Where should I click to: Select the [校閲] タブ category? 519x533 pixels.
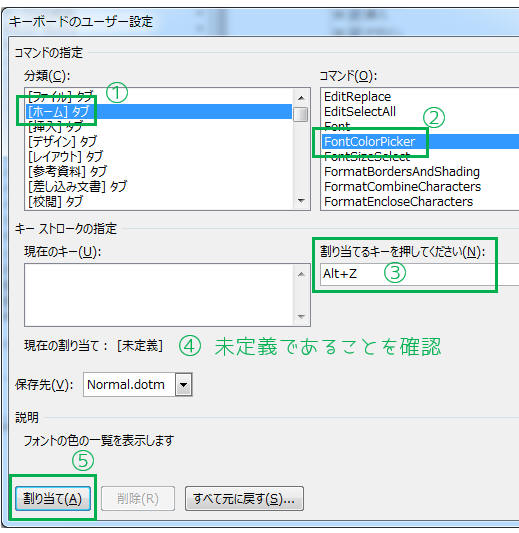tap(158, 201)
